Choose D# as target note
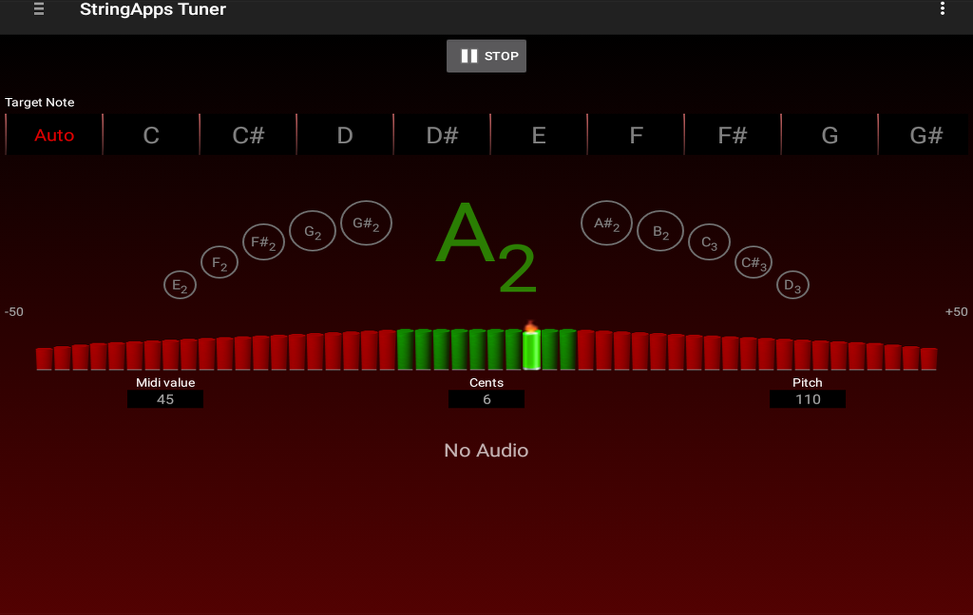The height and width of the screenshot is (615, 973). pyautogui.click(x=442, y=135)
